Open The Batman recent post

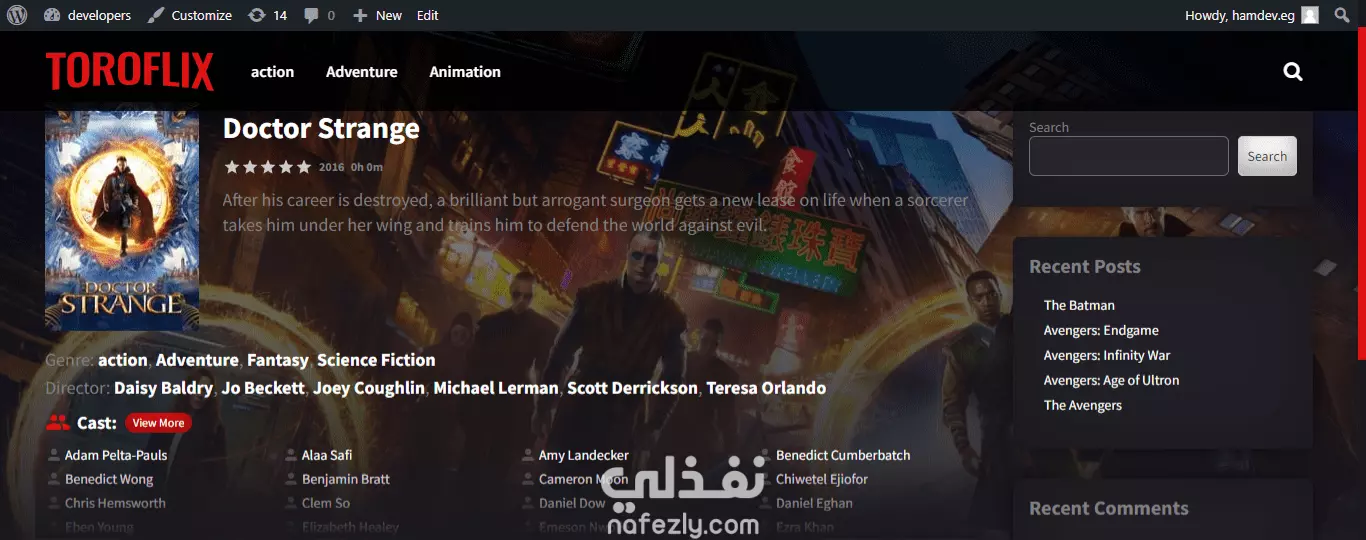click(x=1079, y=305)
